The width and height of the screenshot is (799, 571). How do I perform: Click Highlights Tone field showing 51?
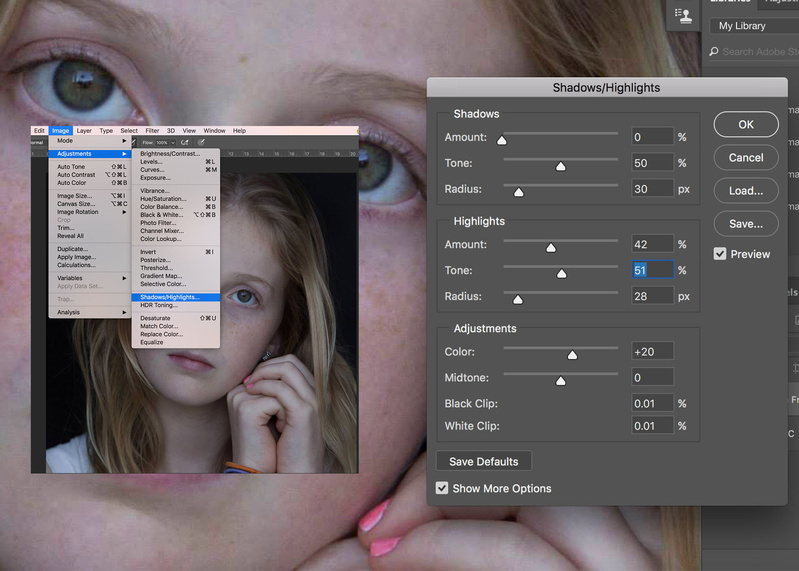pyautogui.click(x=652, y=270)
